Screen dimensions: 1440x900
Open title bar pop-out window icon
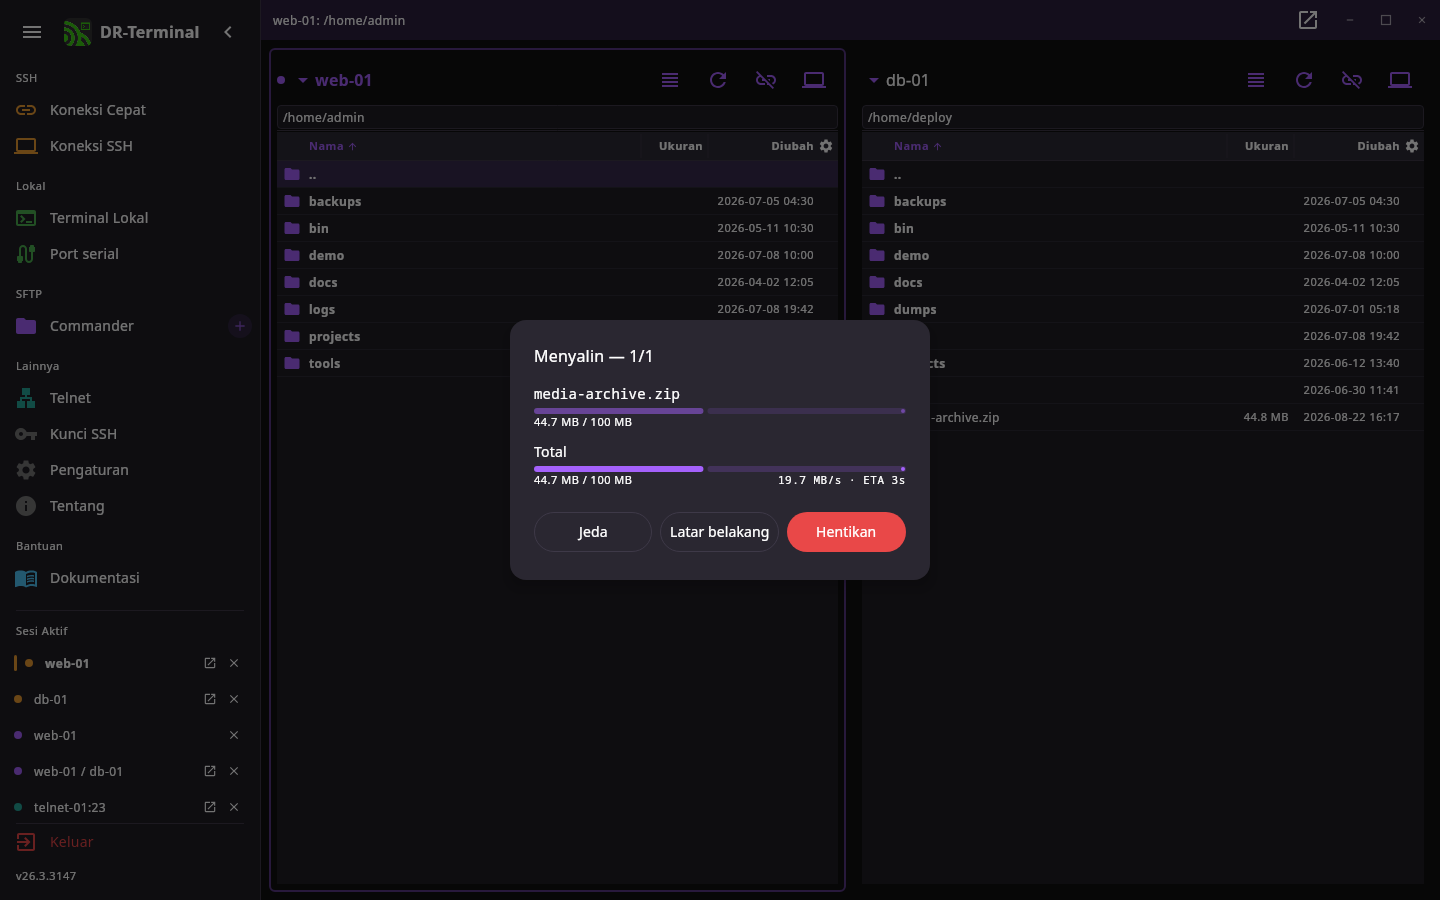click(1308, 20)
